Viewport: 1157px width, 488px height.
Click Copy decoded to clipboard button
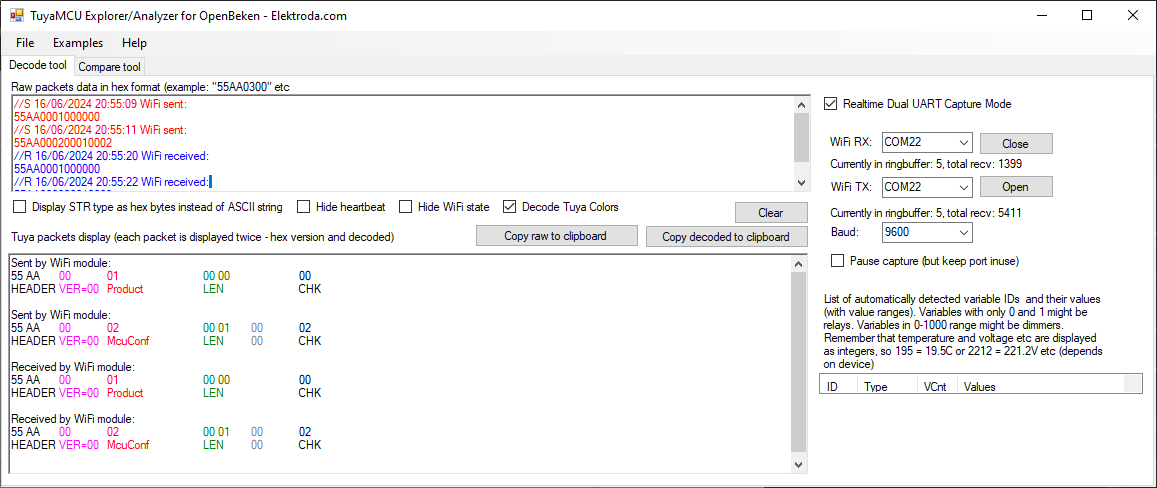pos(726,236)
